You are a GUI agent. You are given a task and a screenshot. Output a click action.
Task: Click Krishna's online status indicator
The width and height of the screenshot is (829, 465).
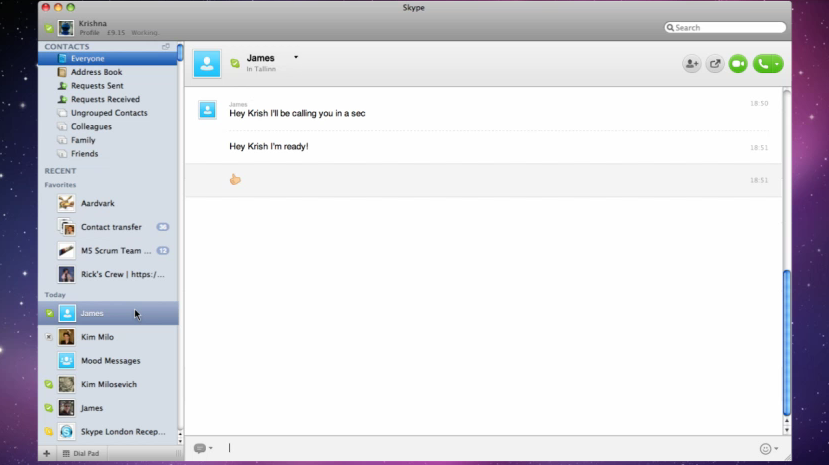coord(49,28)
